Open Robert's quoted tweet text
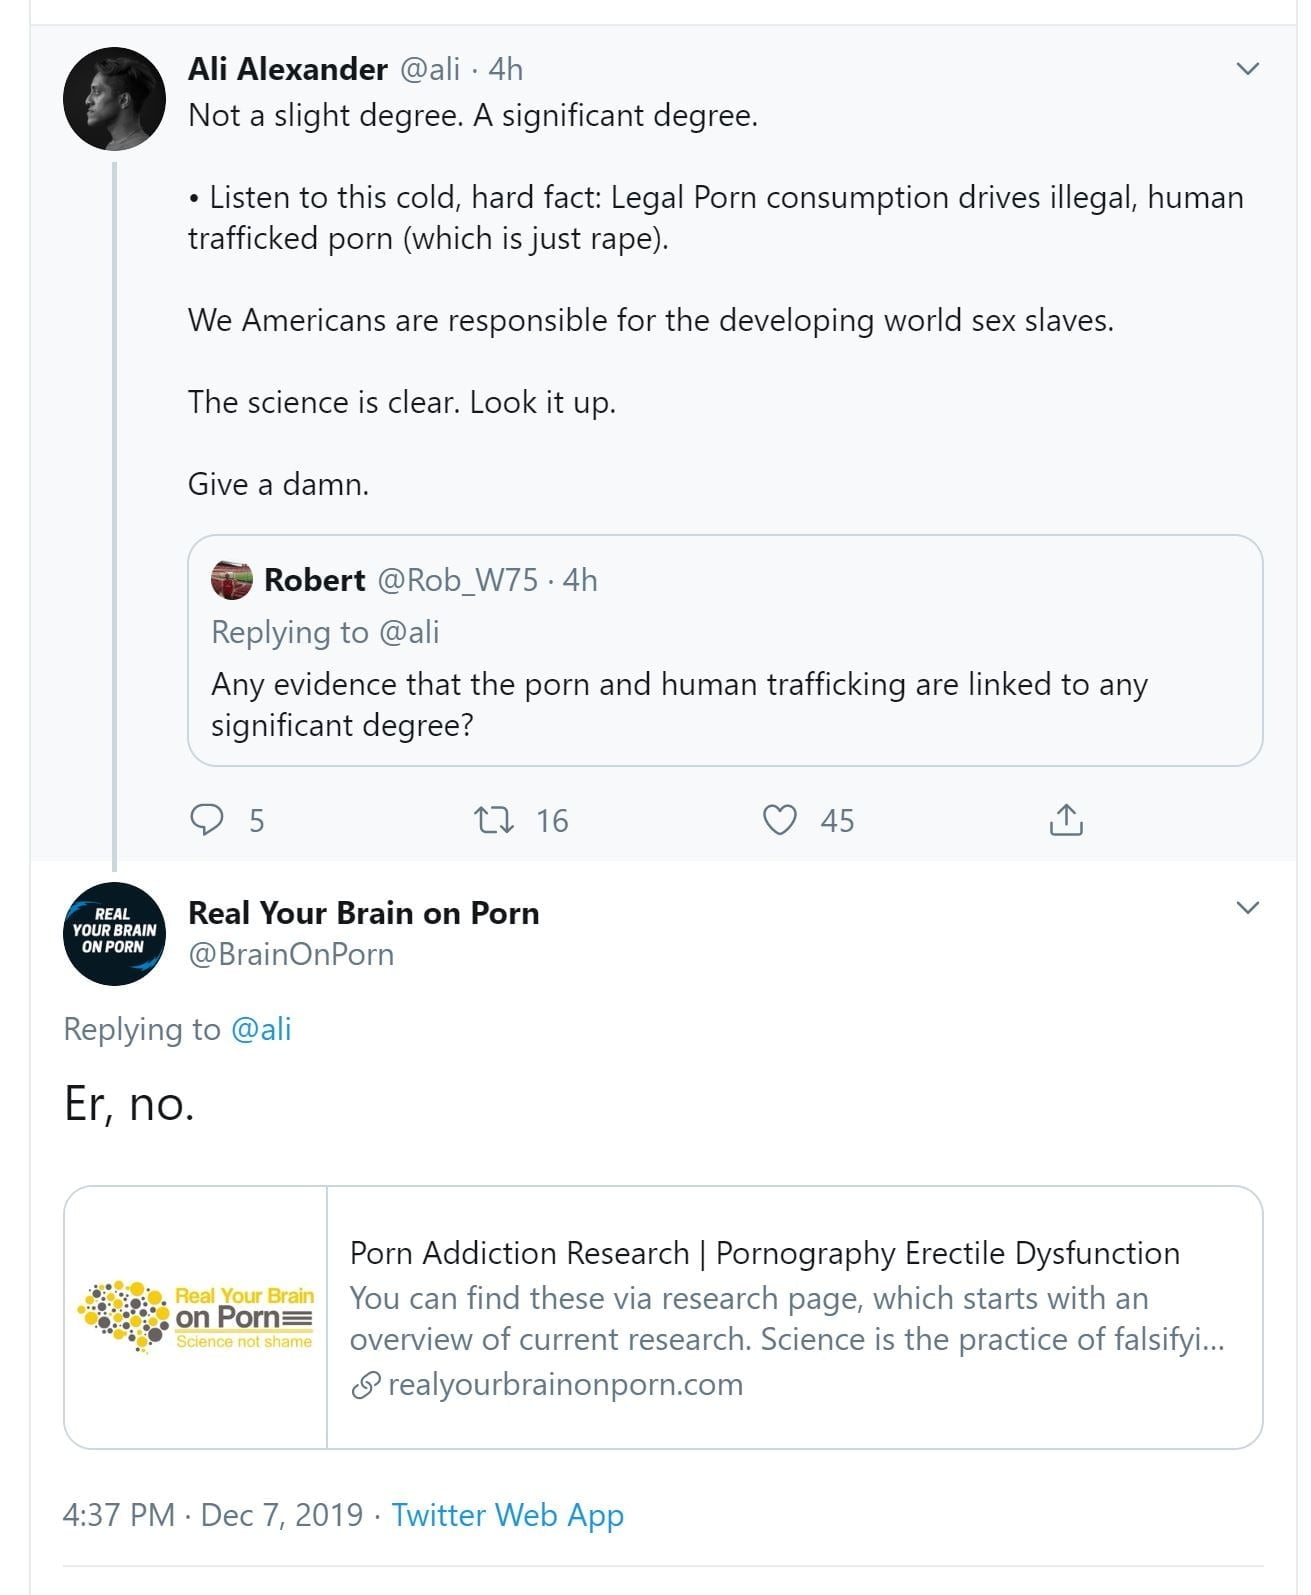Image resolution: width=1311 pixels, height=1595 pixels. click(679, 704)
